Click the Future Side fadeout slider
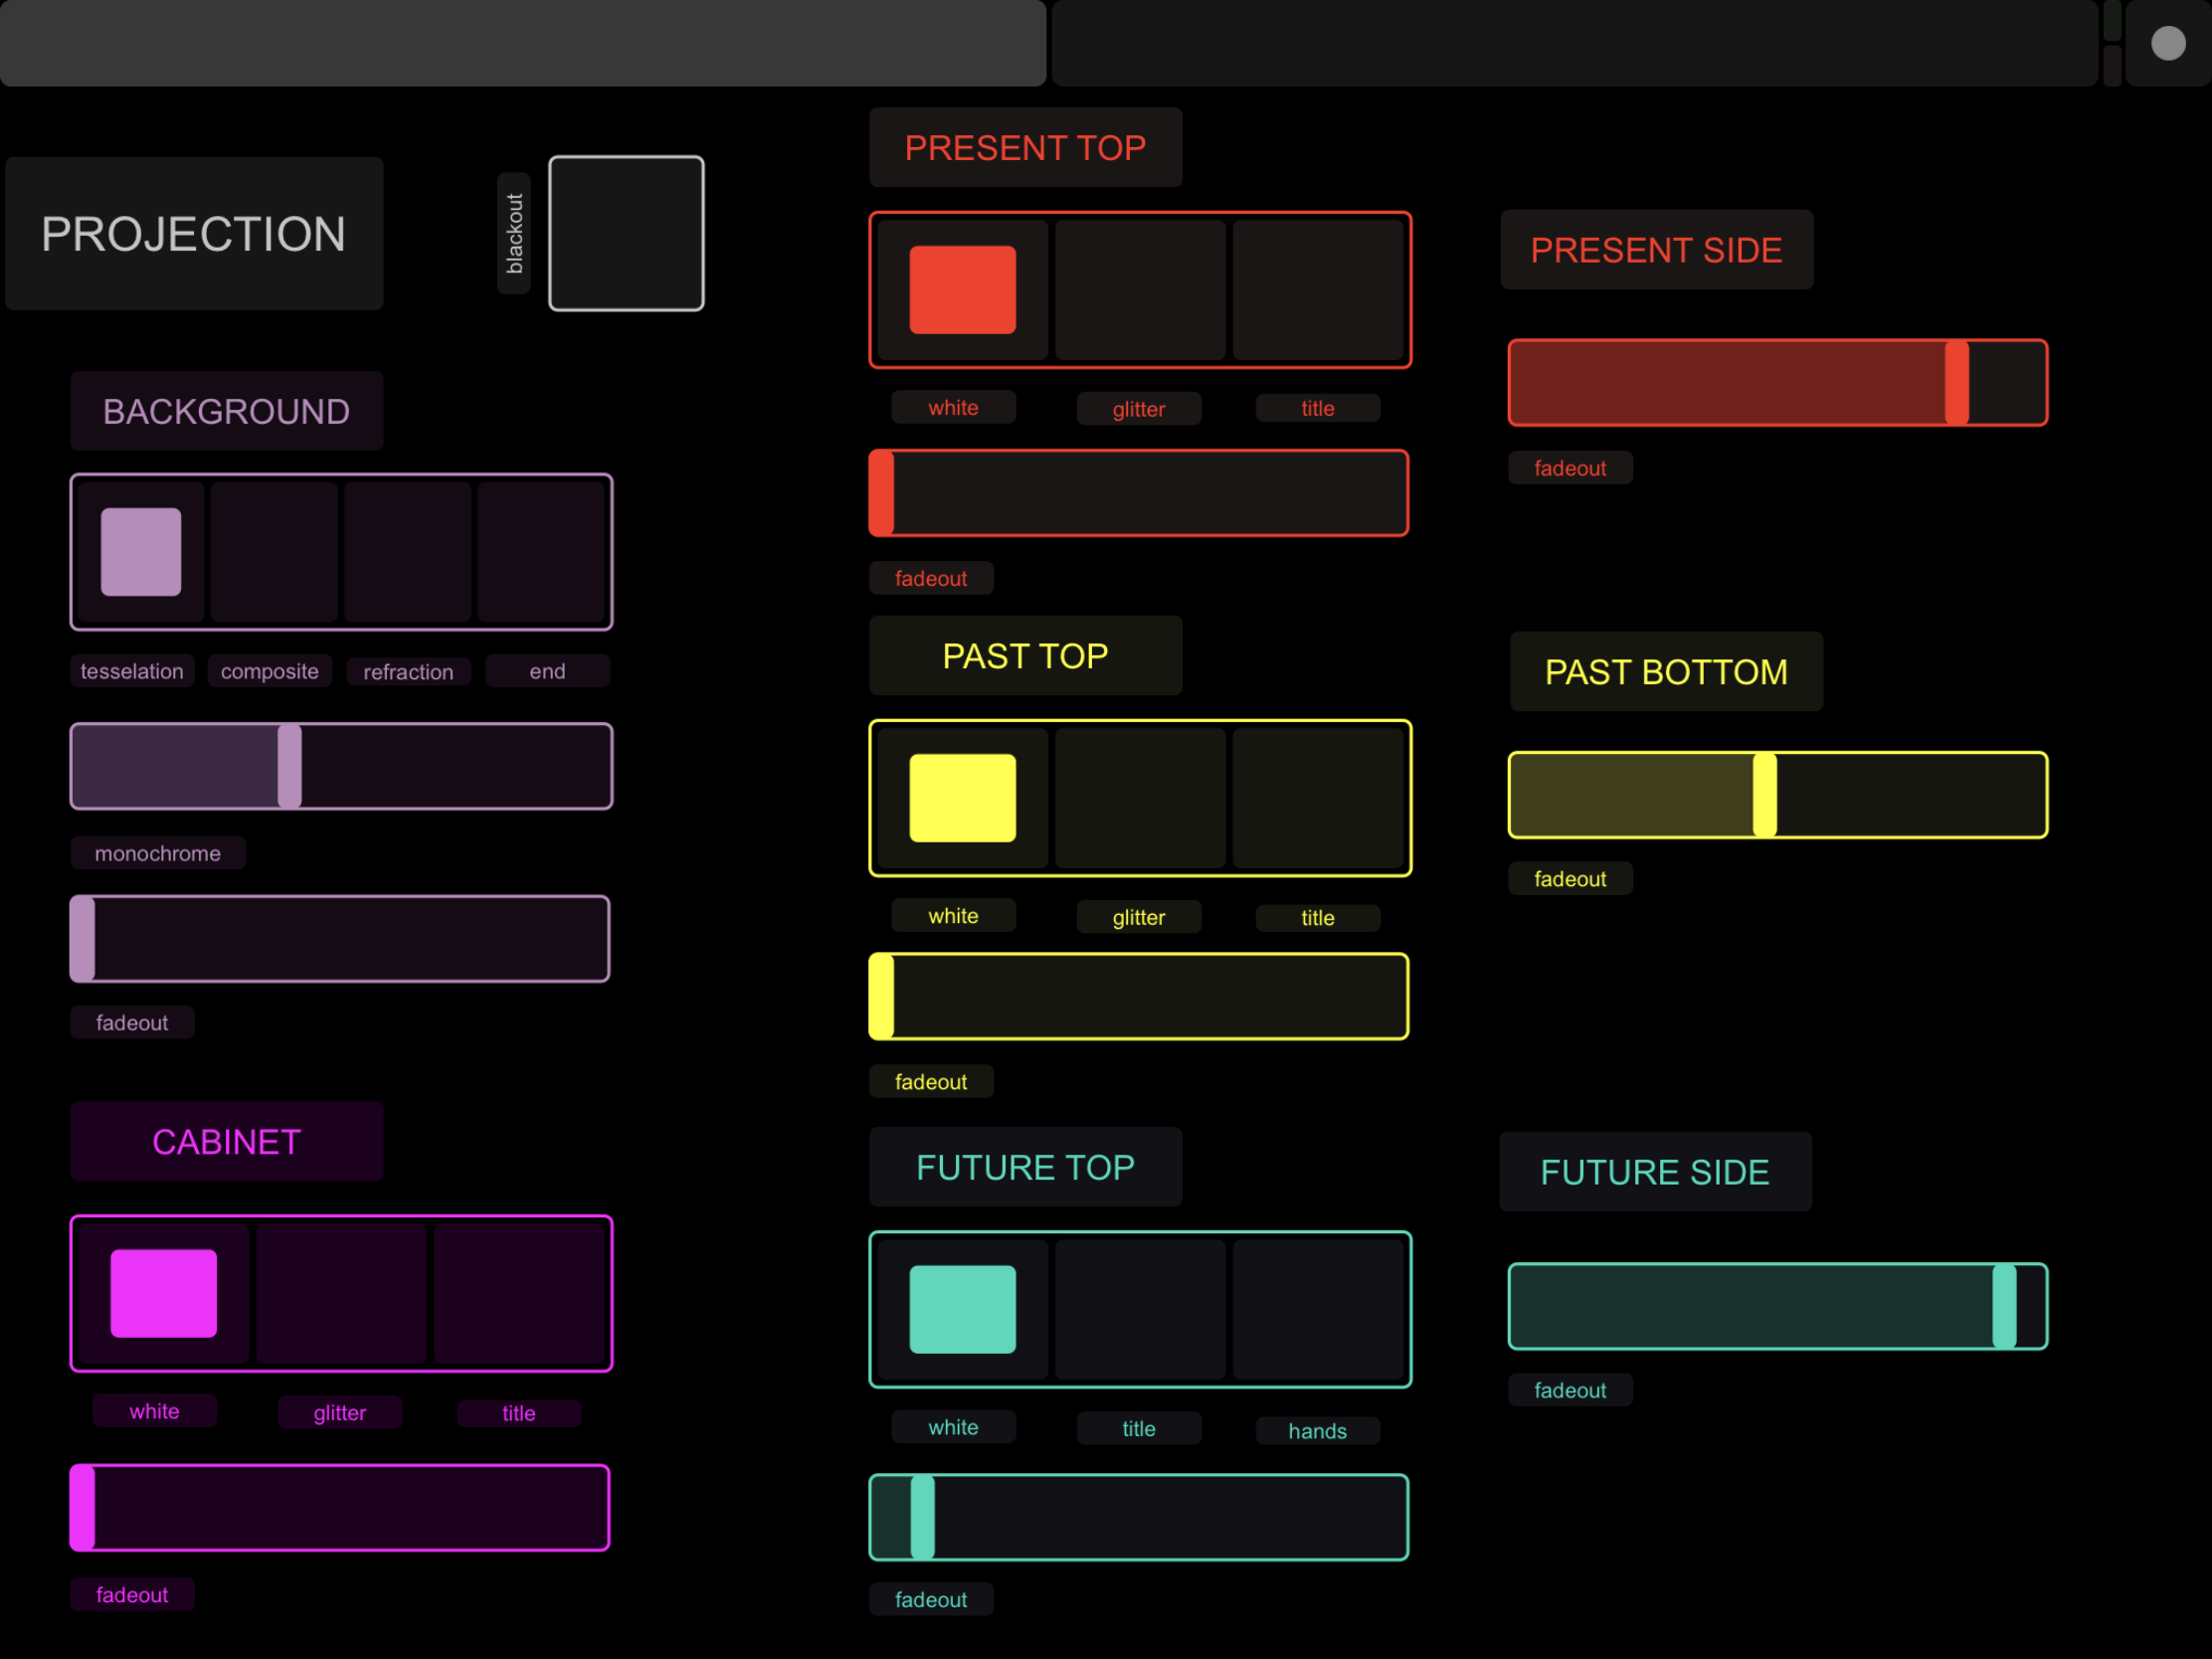Screen dimensions: 2212x1659 coord(1777,1306)
